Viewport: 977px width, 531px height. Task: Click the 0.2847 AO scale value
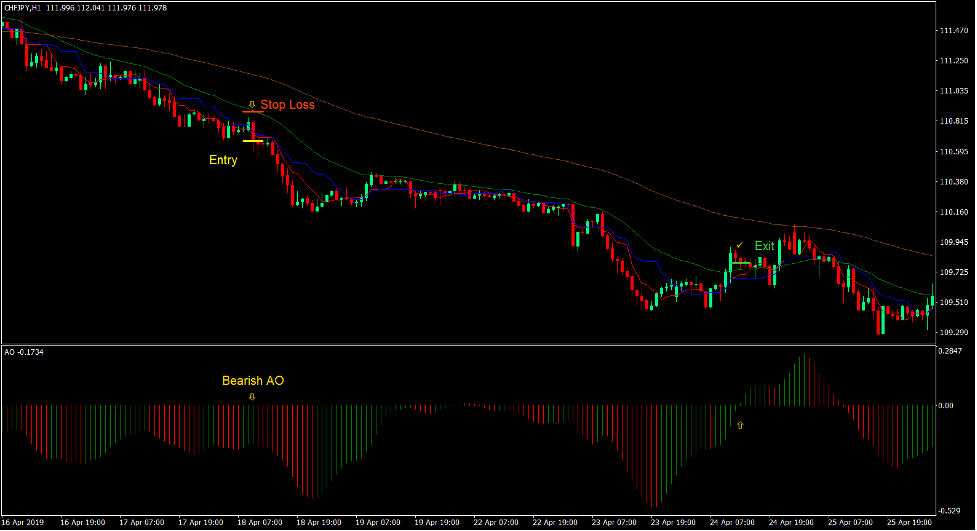point(950,352)
